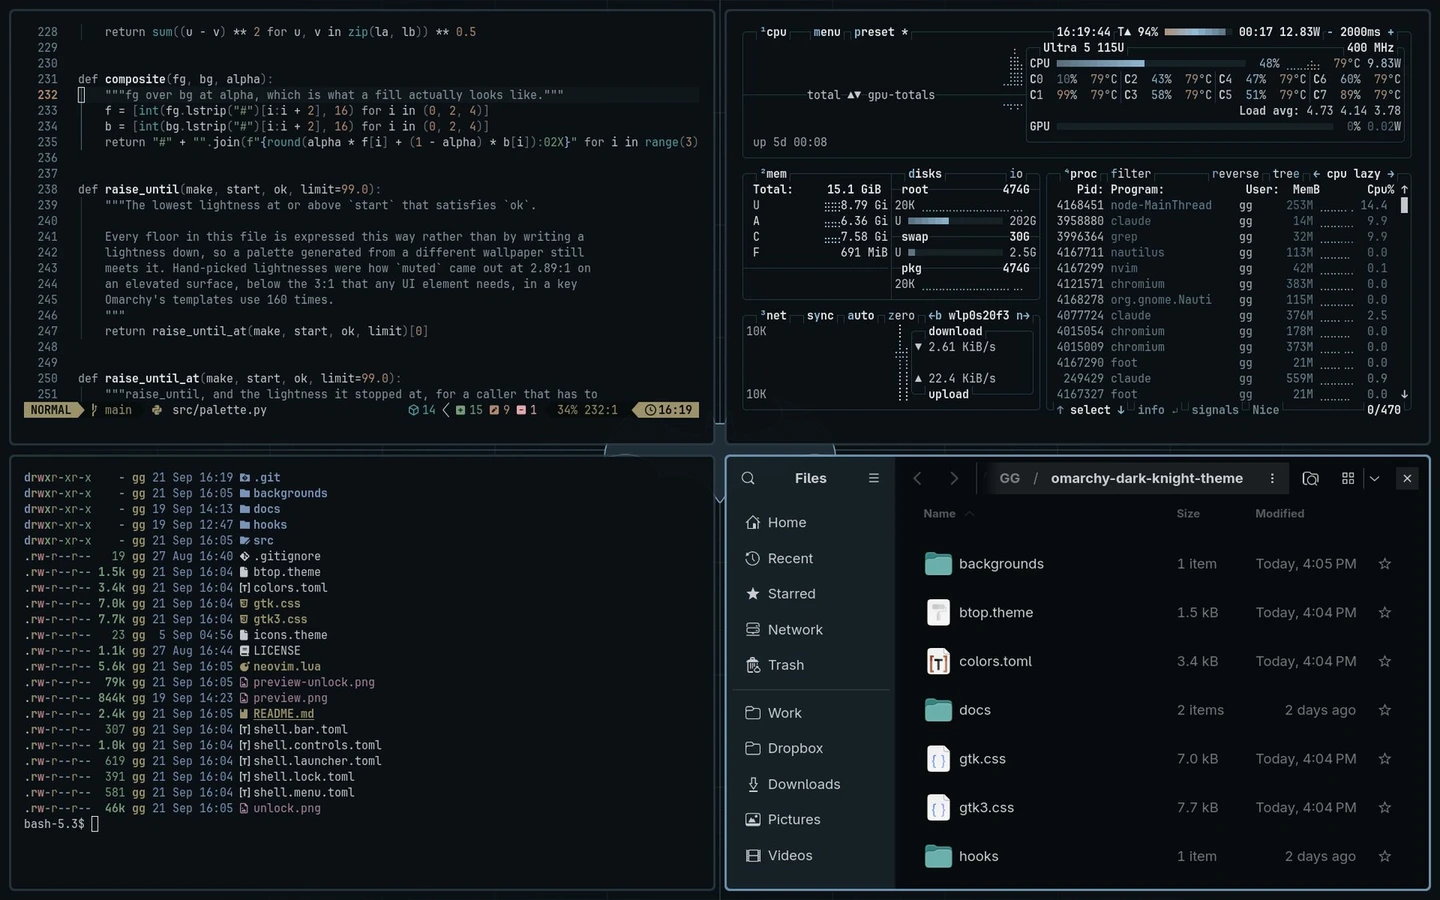Switch btop mem box to io mode
1440x900 pixels.
1016,174
